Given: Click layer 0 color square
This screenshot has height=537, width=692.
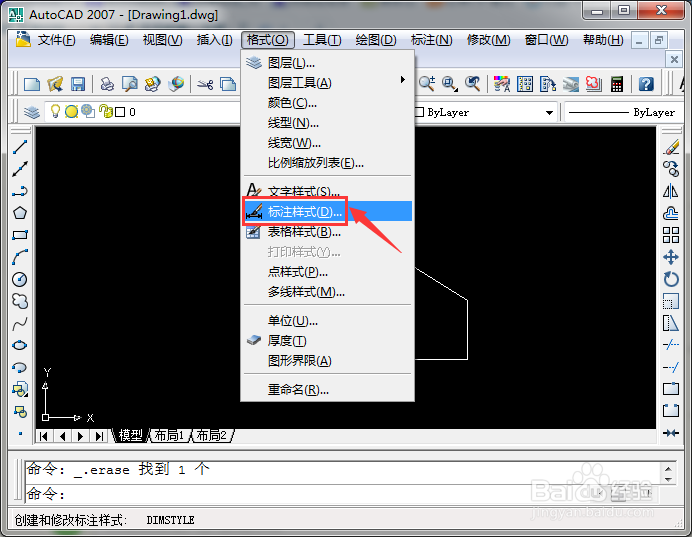Looking at the screenshot, I should coord(120,112).
